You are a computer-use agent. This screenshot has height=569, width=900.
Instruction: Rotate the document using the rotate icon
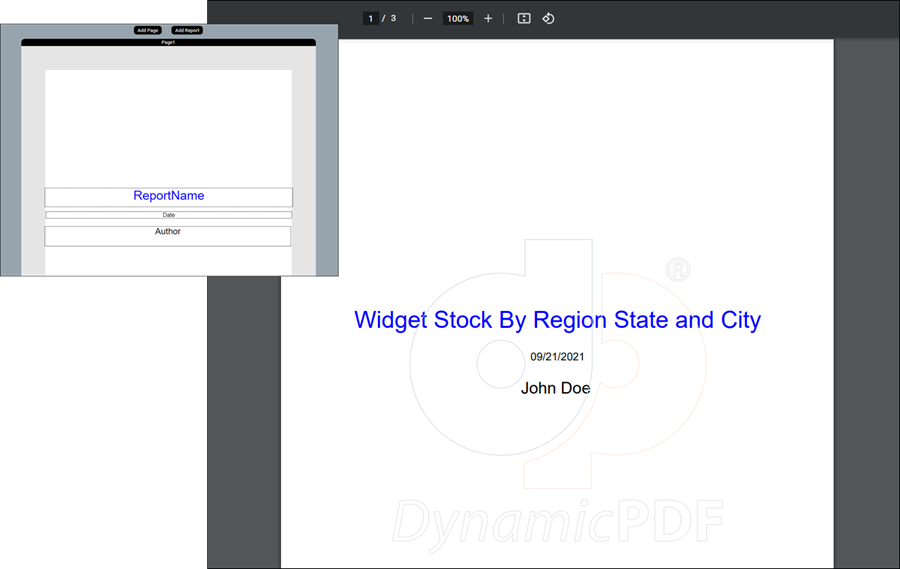click(549, 19)
